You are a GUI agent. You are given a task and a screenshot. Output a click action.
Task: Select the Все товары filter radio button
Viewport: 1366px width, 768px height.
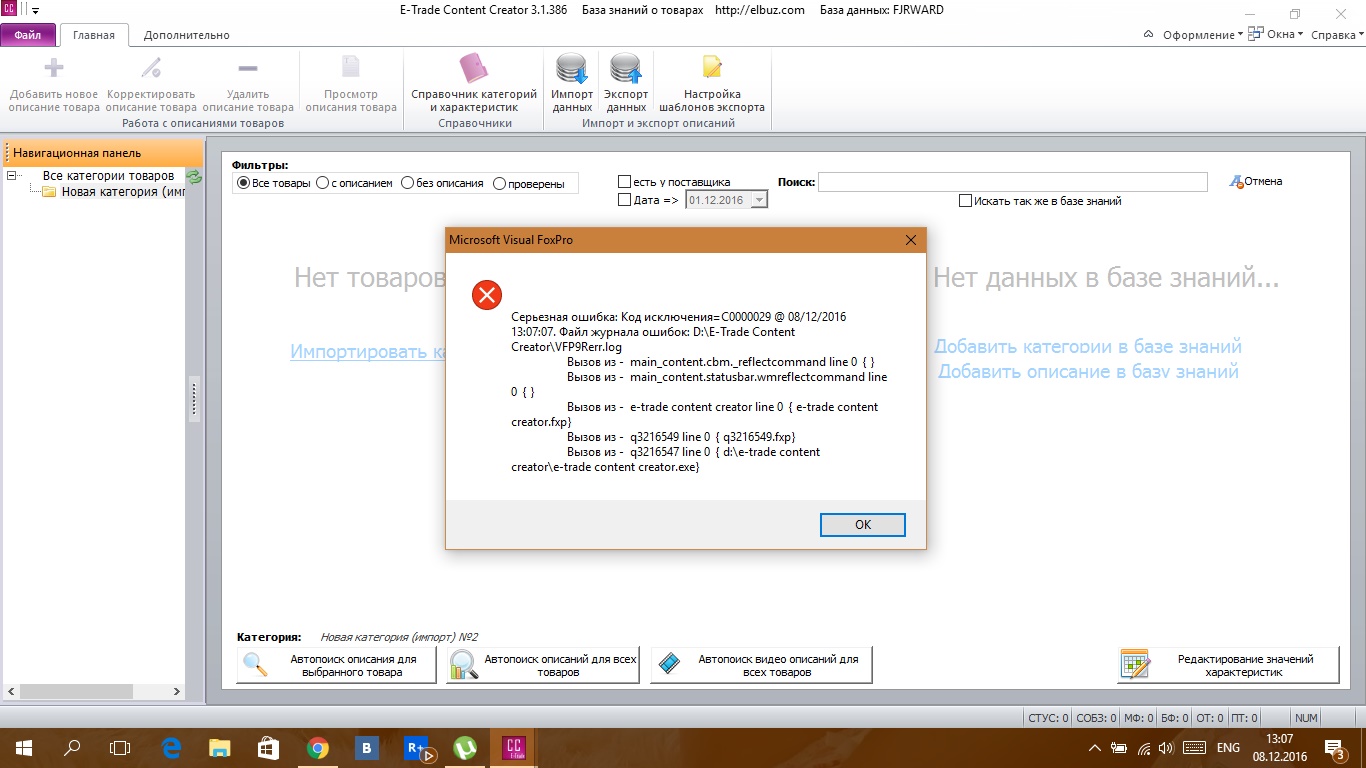[243, 183]
